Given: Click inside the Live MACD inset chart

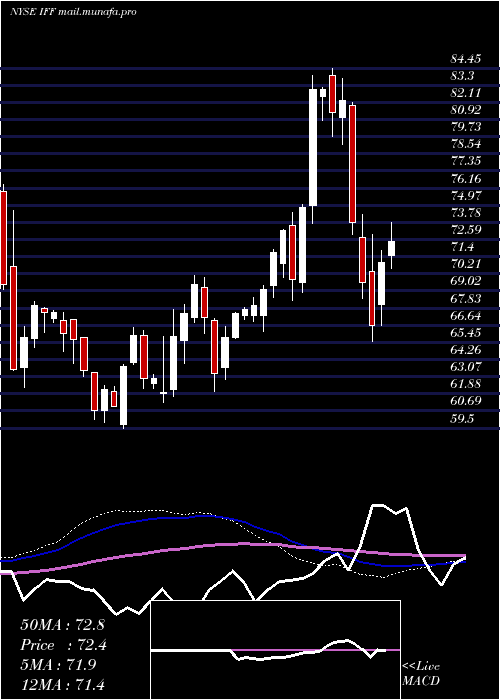Looking at the screenshot, I should (x=275, y=650).
